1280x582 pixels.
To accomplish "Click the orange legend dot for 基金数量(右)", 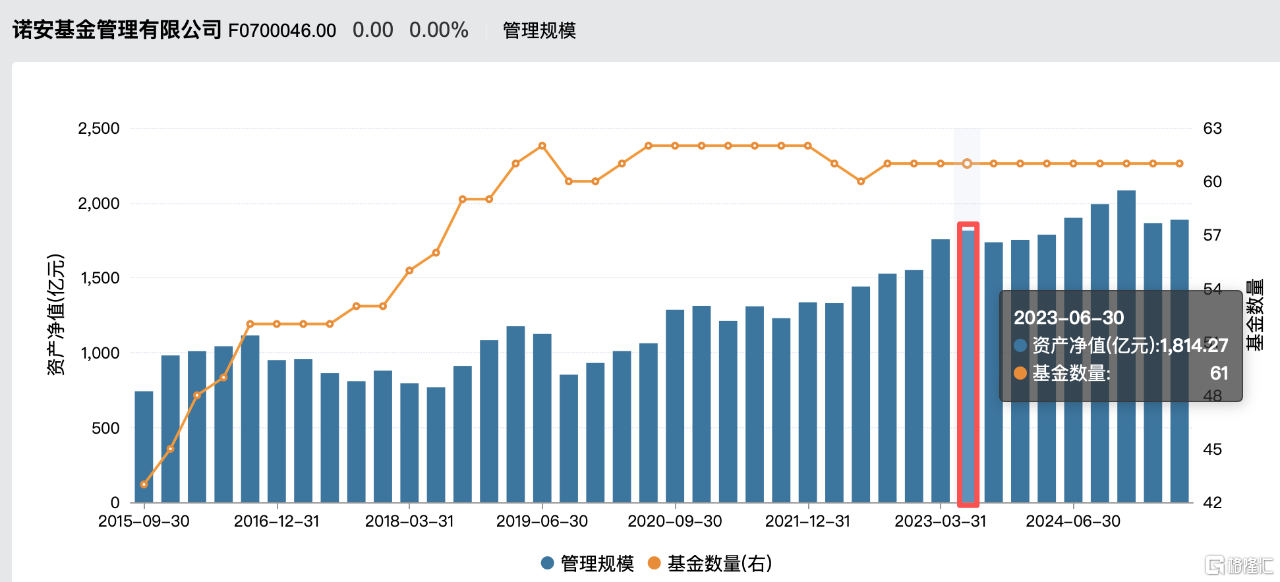I will pyautogui.click(x=654, y=564).
